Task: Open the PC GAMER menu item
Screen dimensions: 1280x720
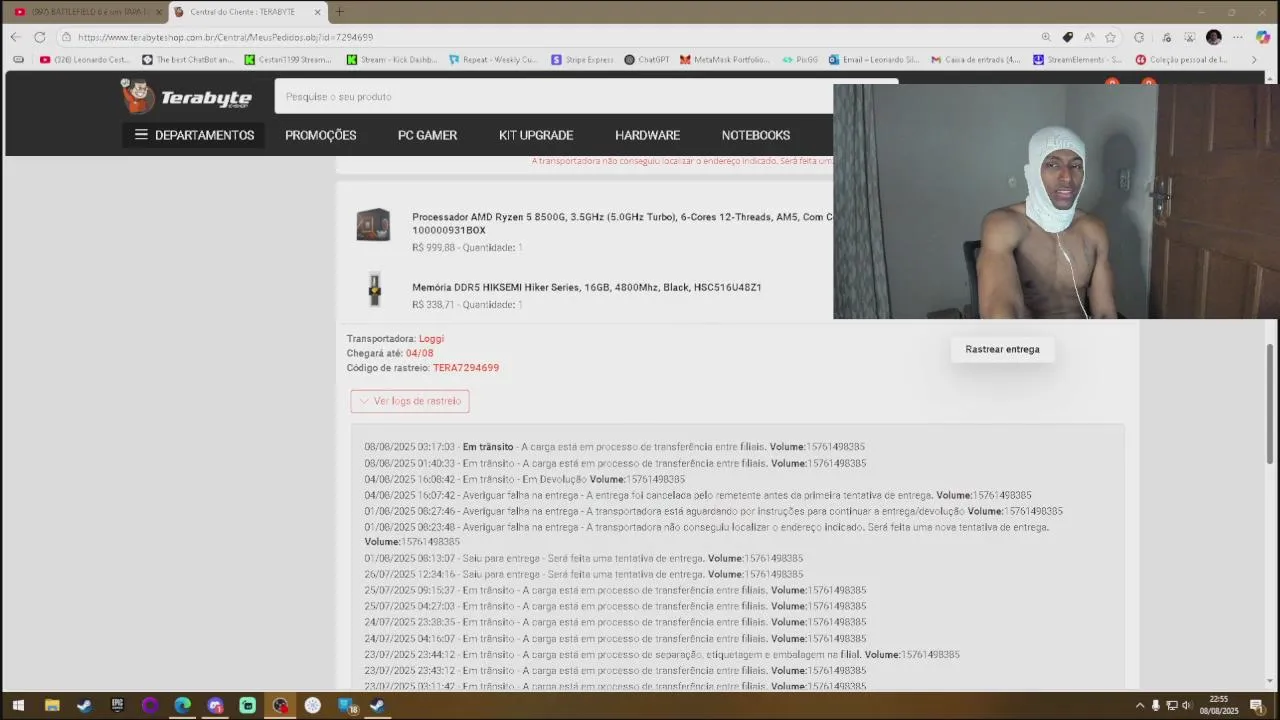Action: [427, 135]
